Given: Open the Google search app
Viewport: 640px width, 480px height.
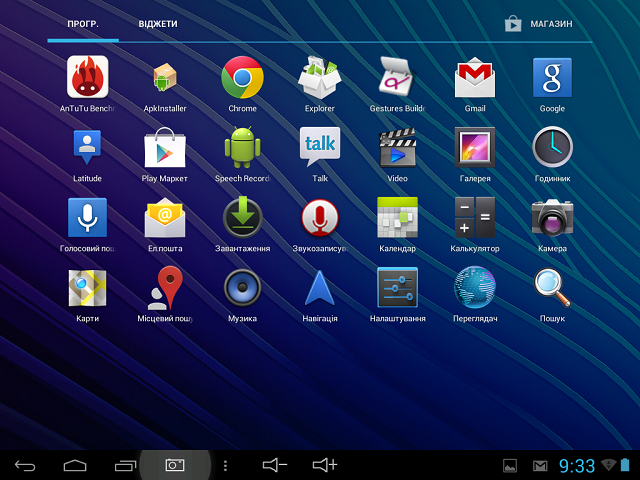Looking at the screenshot, I should [x=552, y=78].
